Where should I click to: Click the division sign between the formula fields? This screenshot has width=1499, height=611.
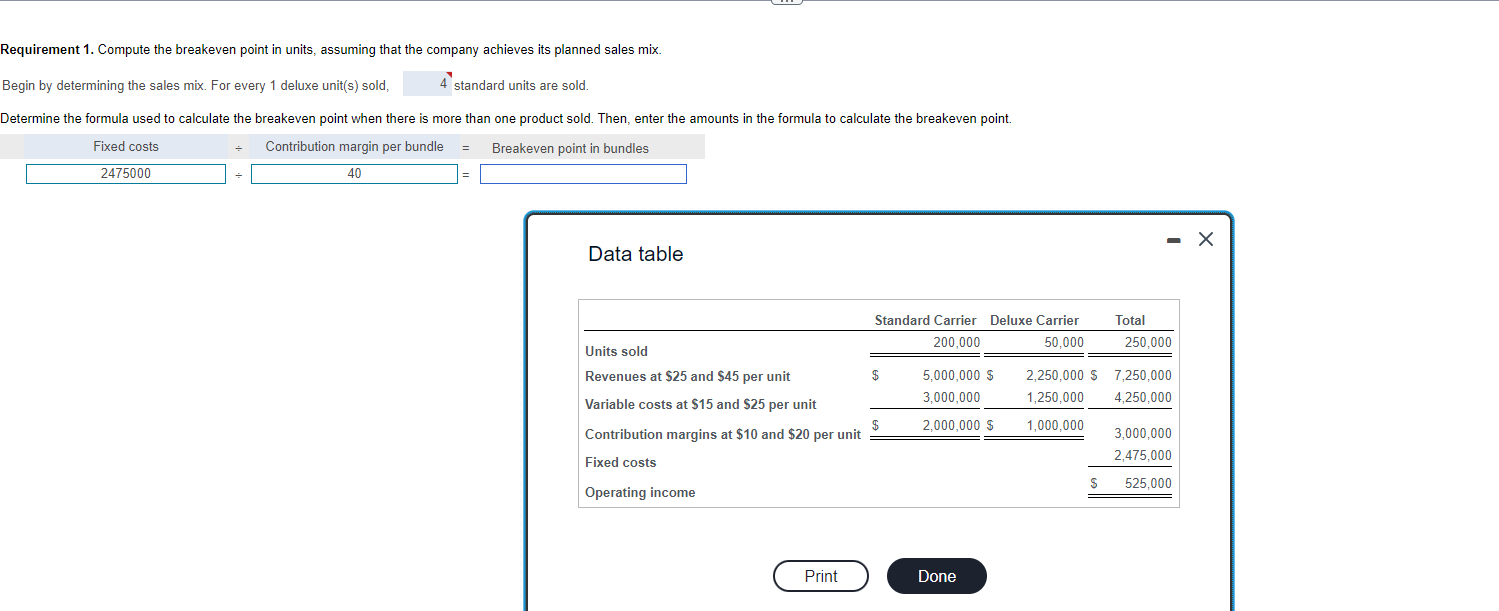pyautogui.click(x=237, y=173)
